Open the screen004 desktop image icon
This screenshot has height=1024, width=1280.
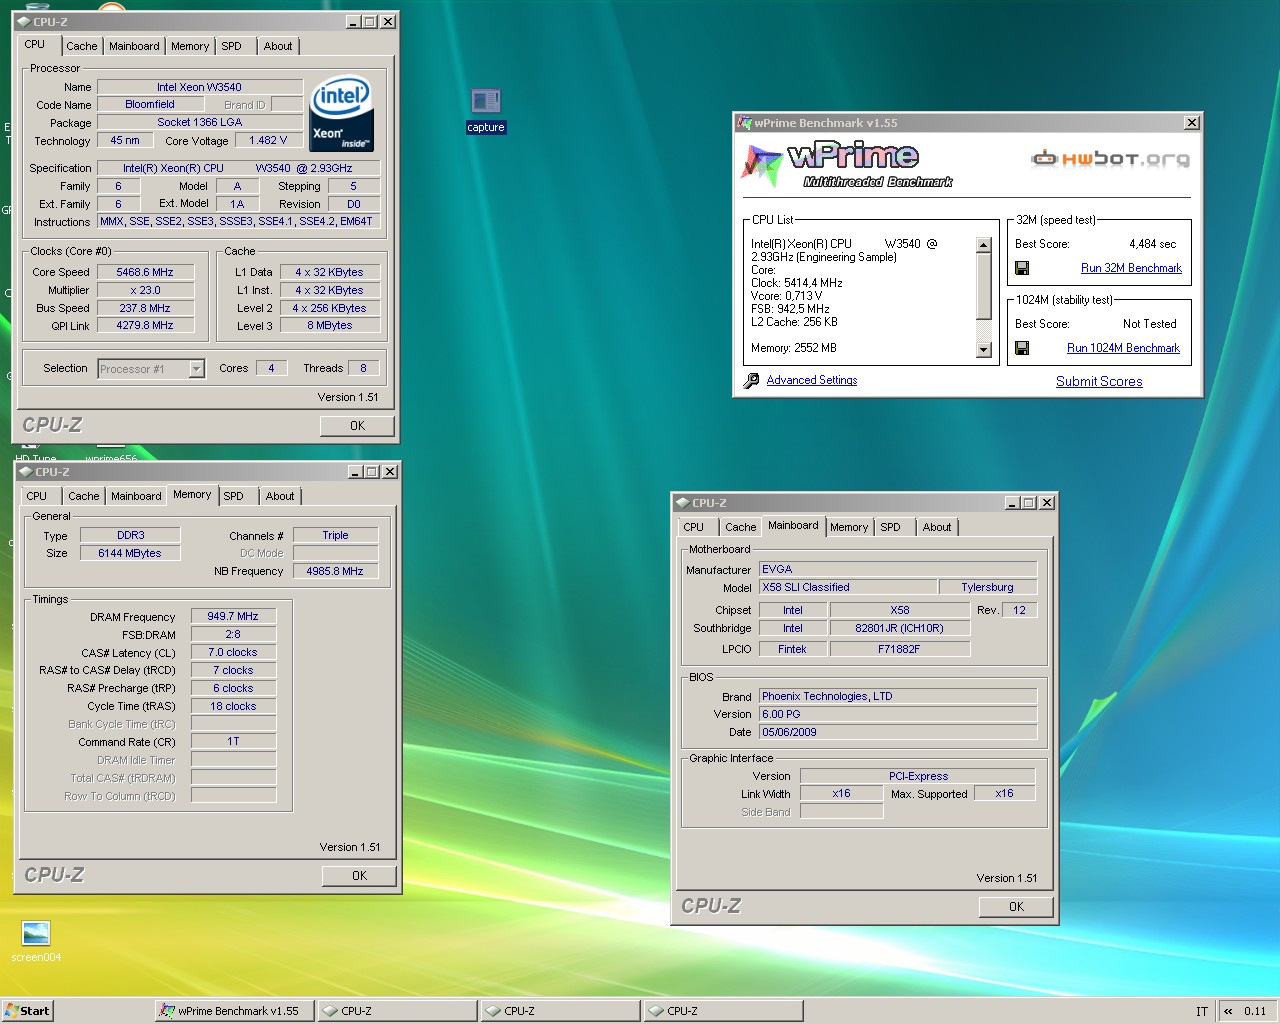click(36, 940)
